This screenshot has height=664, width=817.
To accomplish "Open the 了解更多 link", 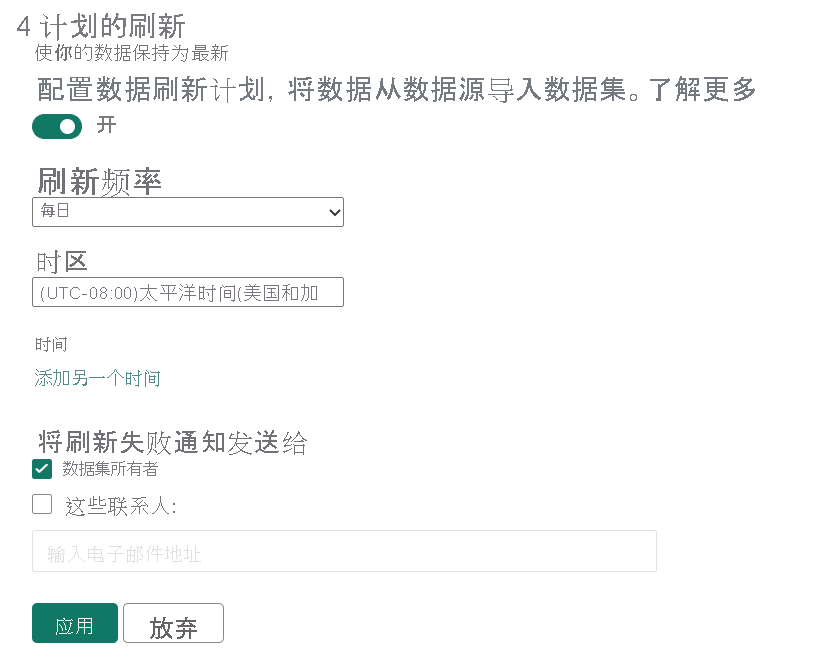I will 702,90.
